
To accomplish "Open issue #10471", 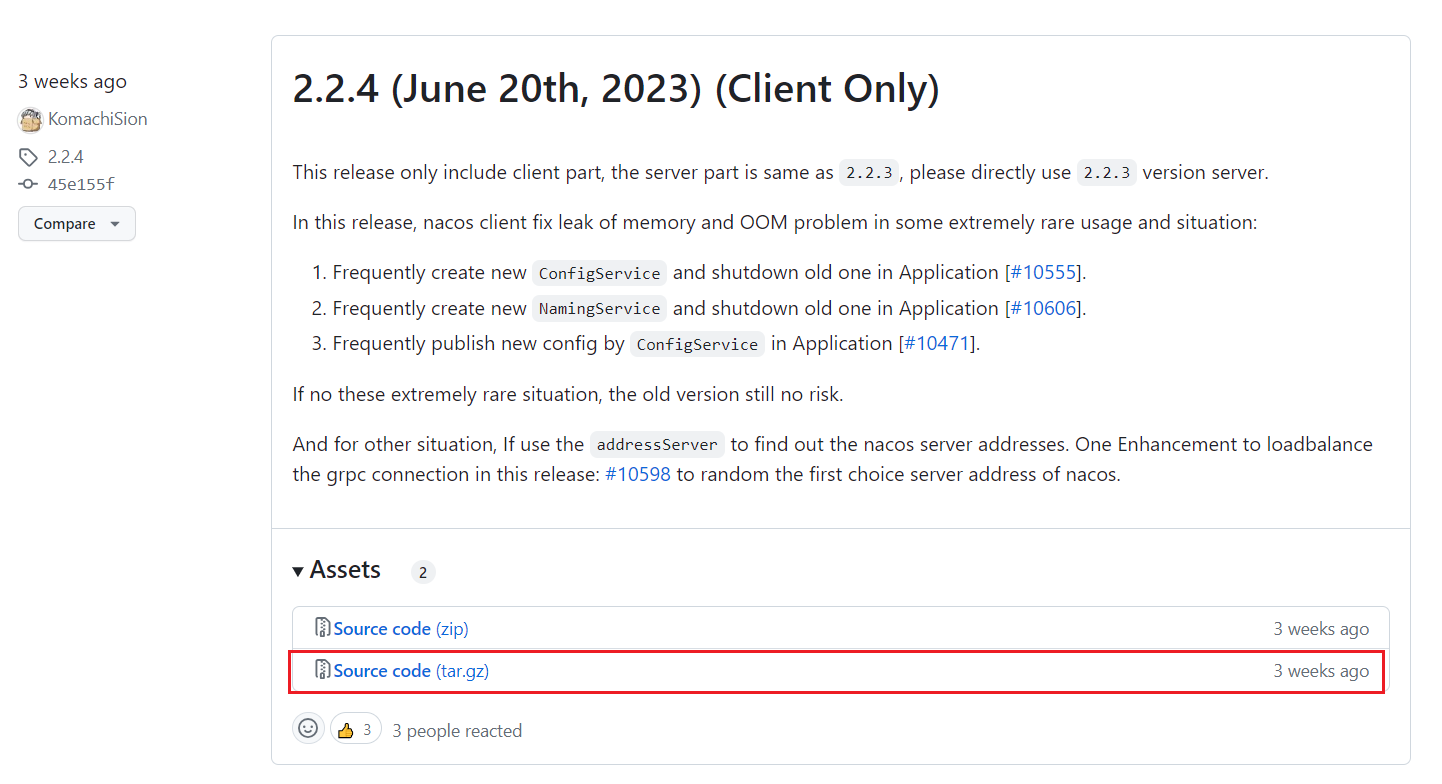I will pyautogui.click(x=939, y=343).
